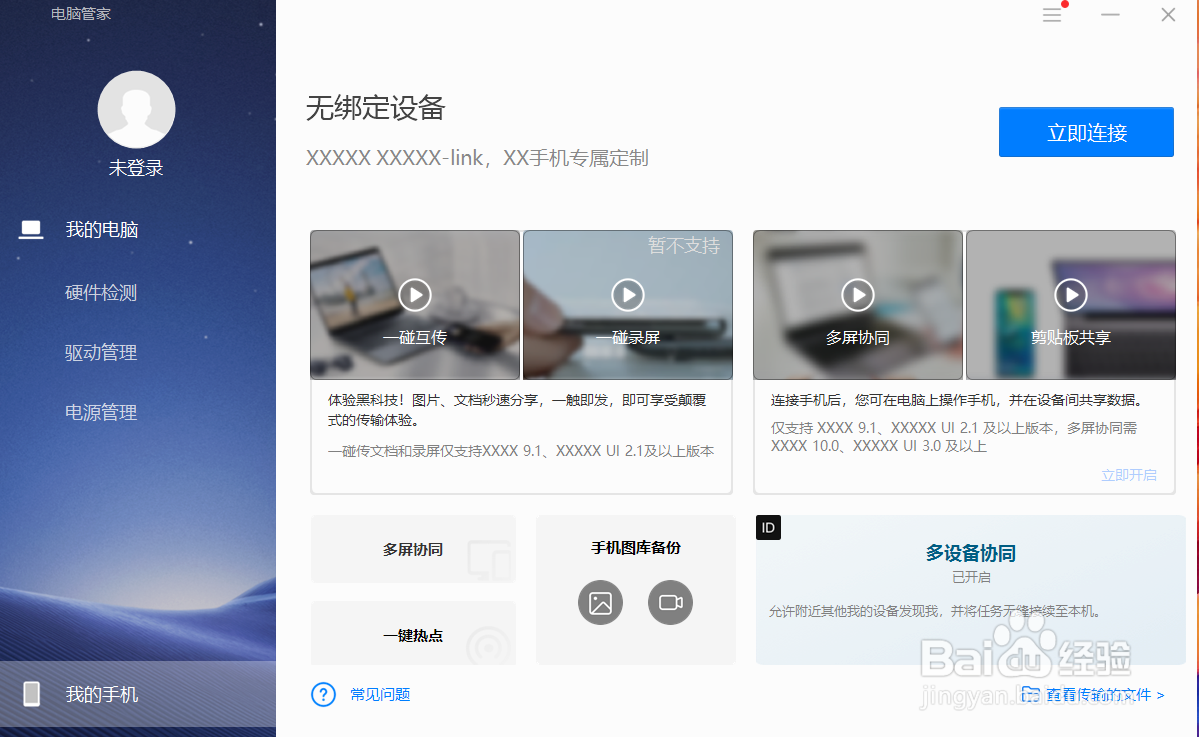This screenshot has width=1199, height=737.
Task: Click the 一碰互传 thumbnail caption
Action: tap(414, 337)
